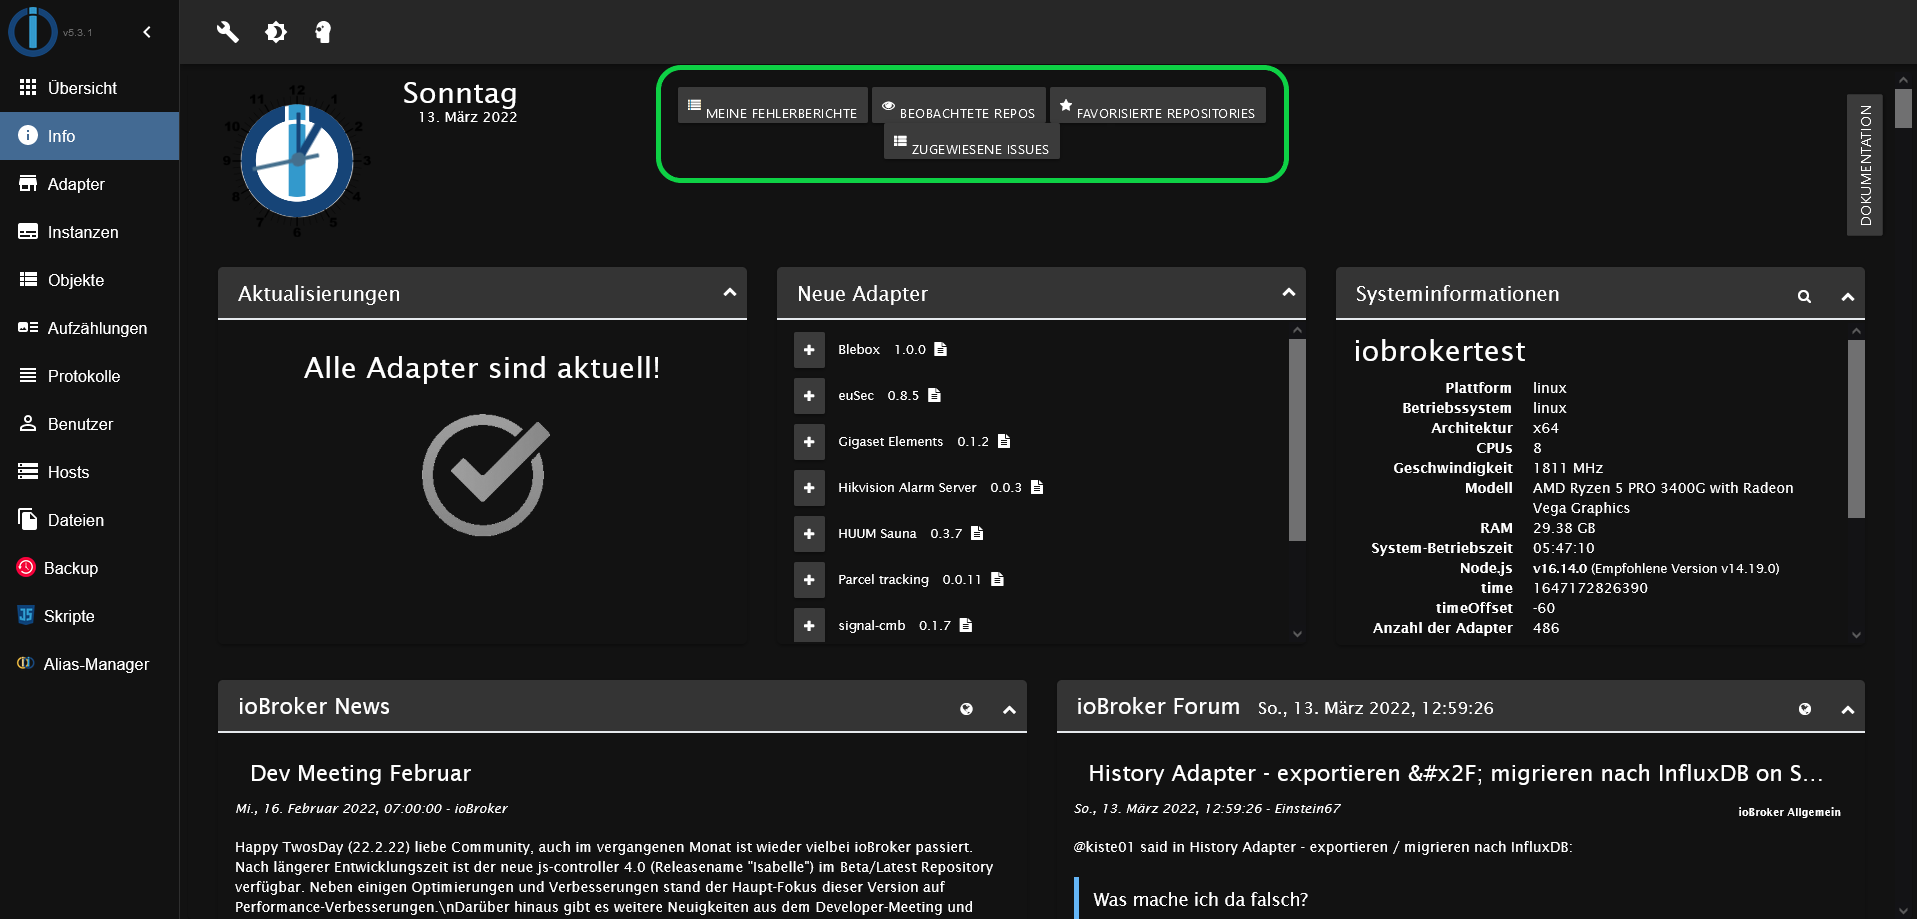Install Hikvision Alarm Server plus button
The height and width of the screenshot is (919, 1917).
pos(809,488)
